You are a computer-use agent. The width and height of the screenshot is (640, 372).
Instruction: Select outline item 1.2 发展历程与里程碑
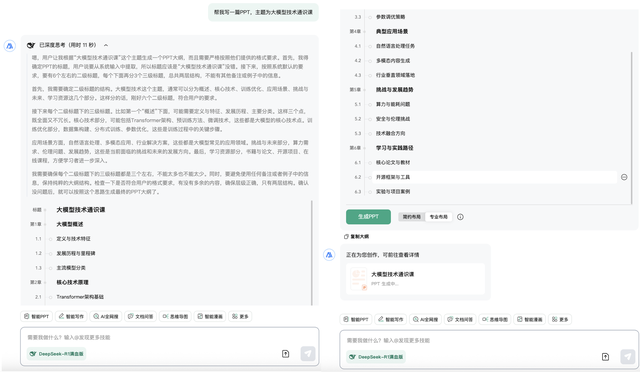coord(76,253)
